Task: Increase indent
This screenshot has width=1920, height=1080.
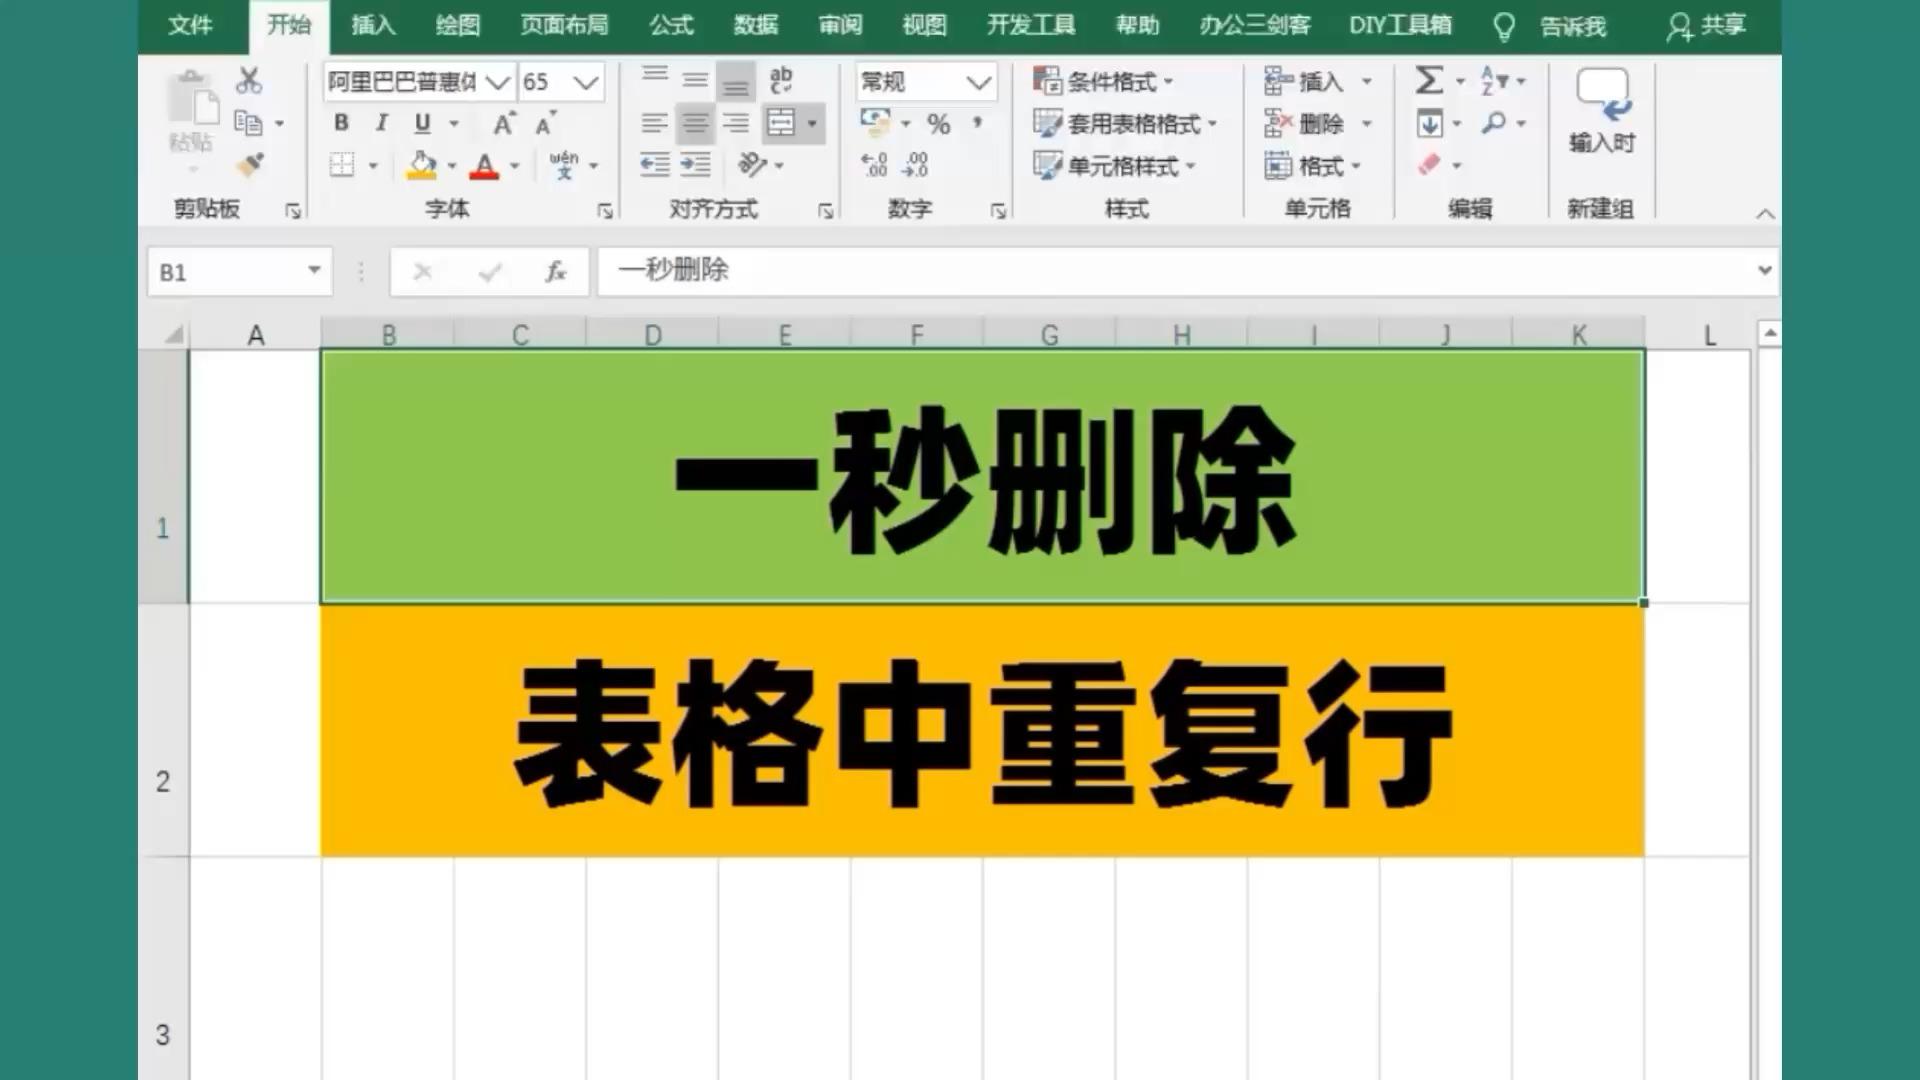Action: click(x=695, y=165)
